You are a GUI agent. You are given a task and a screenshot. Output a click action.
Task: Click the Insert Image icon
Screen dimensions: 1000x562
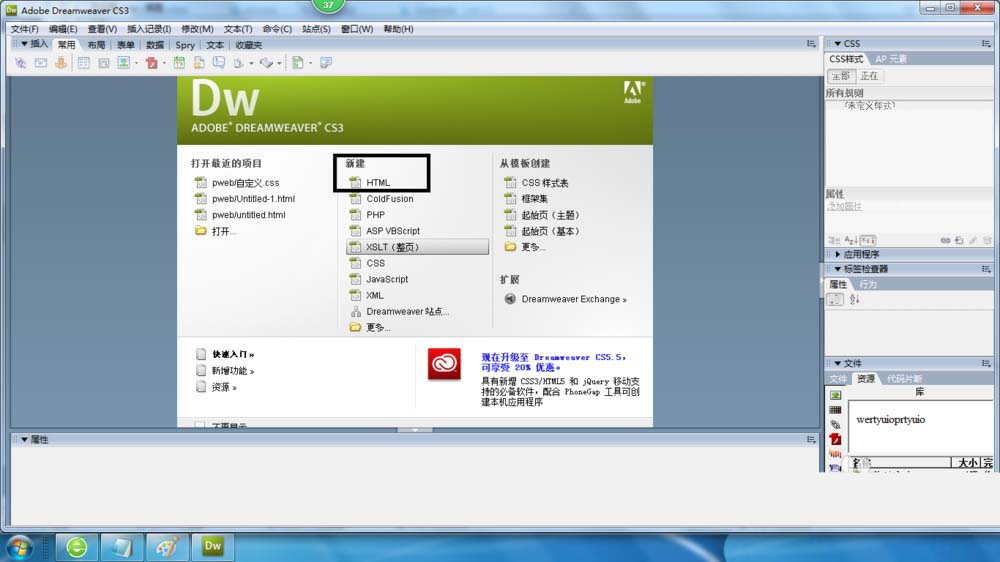tap(123, 63)
